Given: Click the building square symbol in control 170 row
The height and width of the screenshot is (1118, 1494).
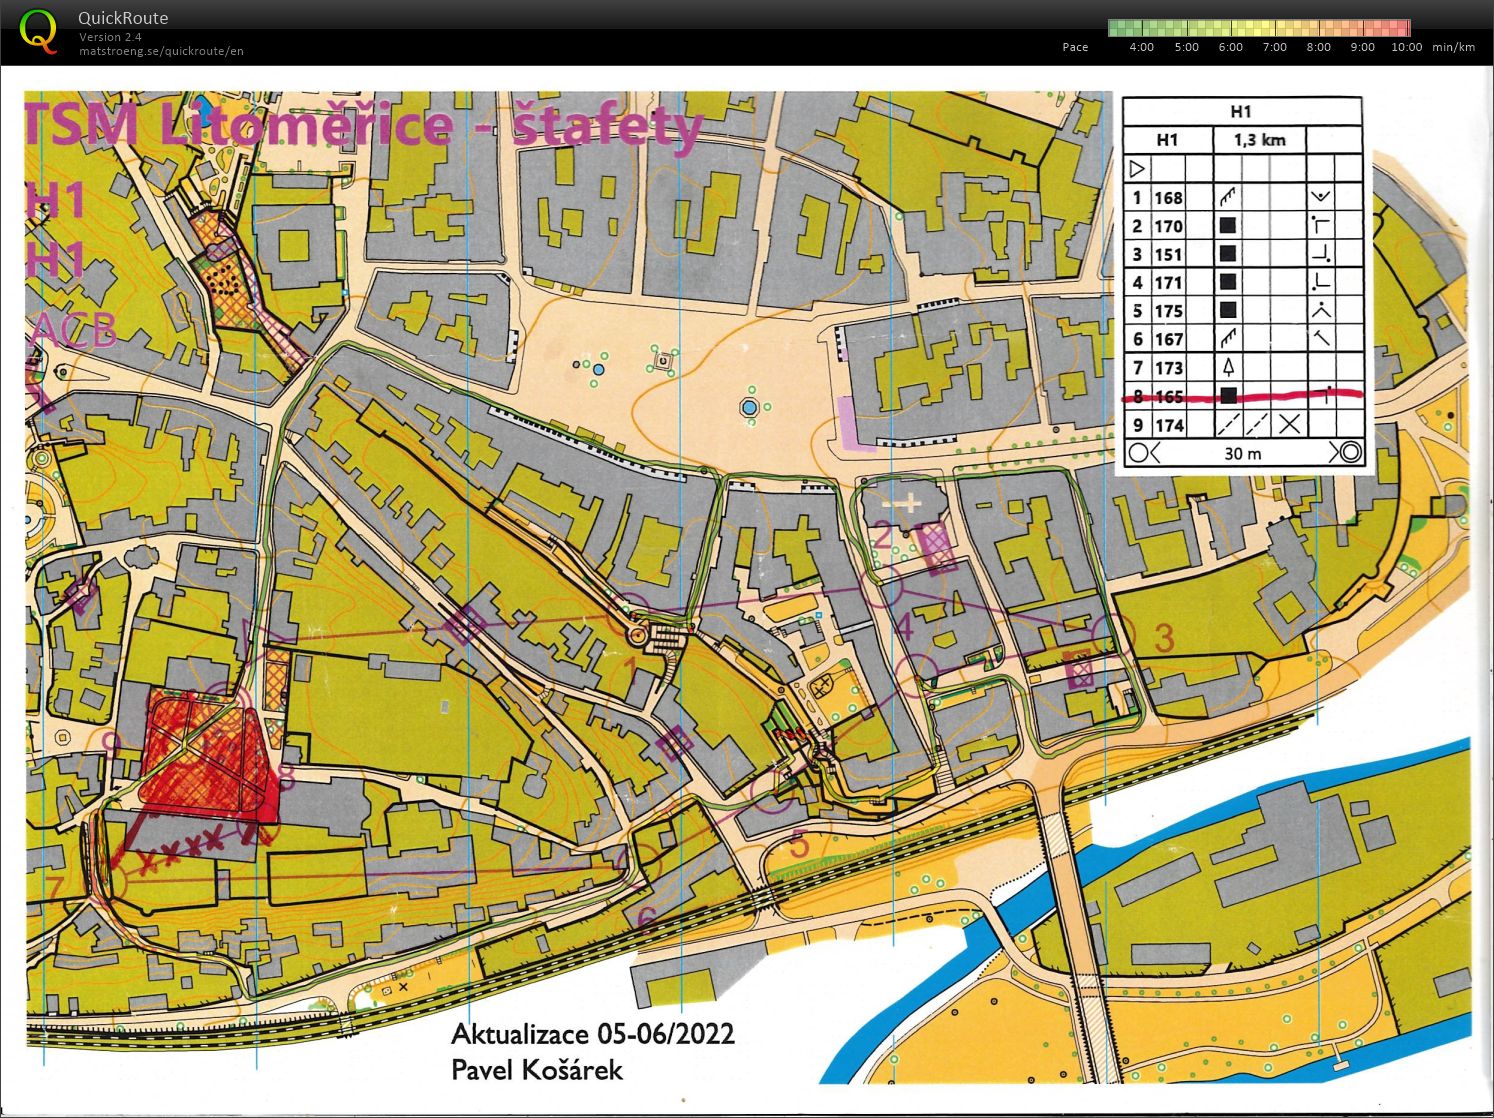Looking at the screenshot, I should point(1228,226).
